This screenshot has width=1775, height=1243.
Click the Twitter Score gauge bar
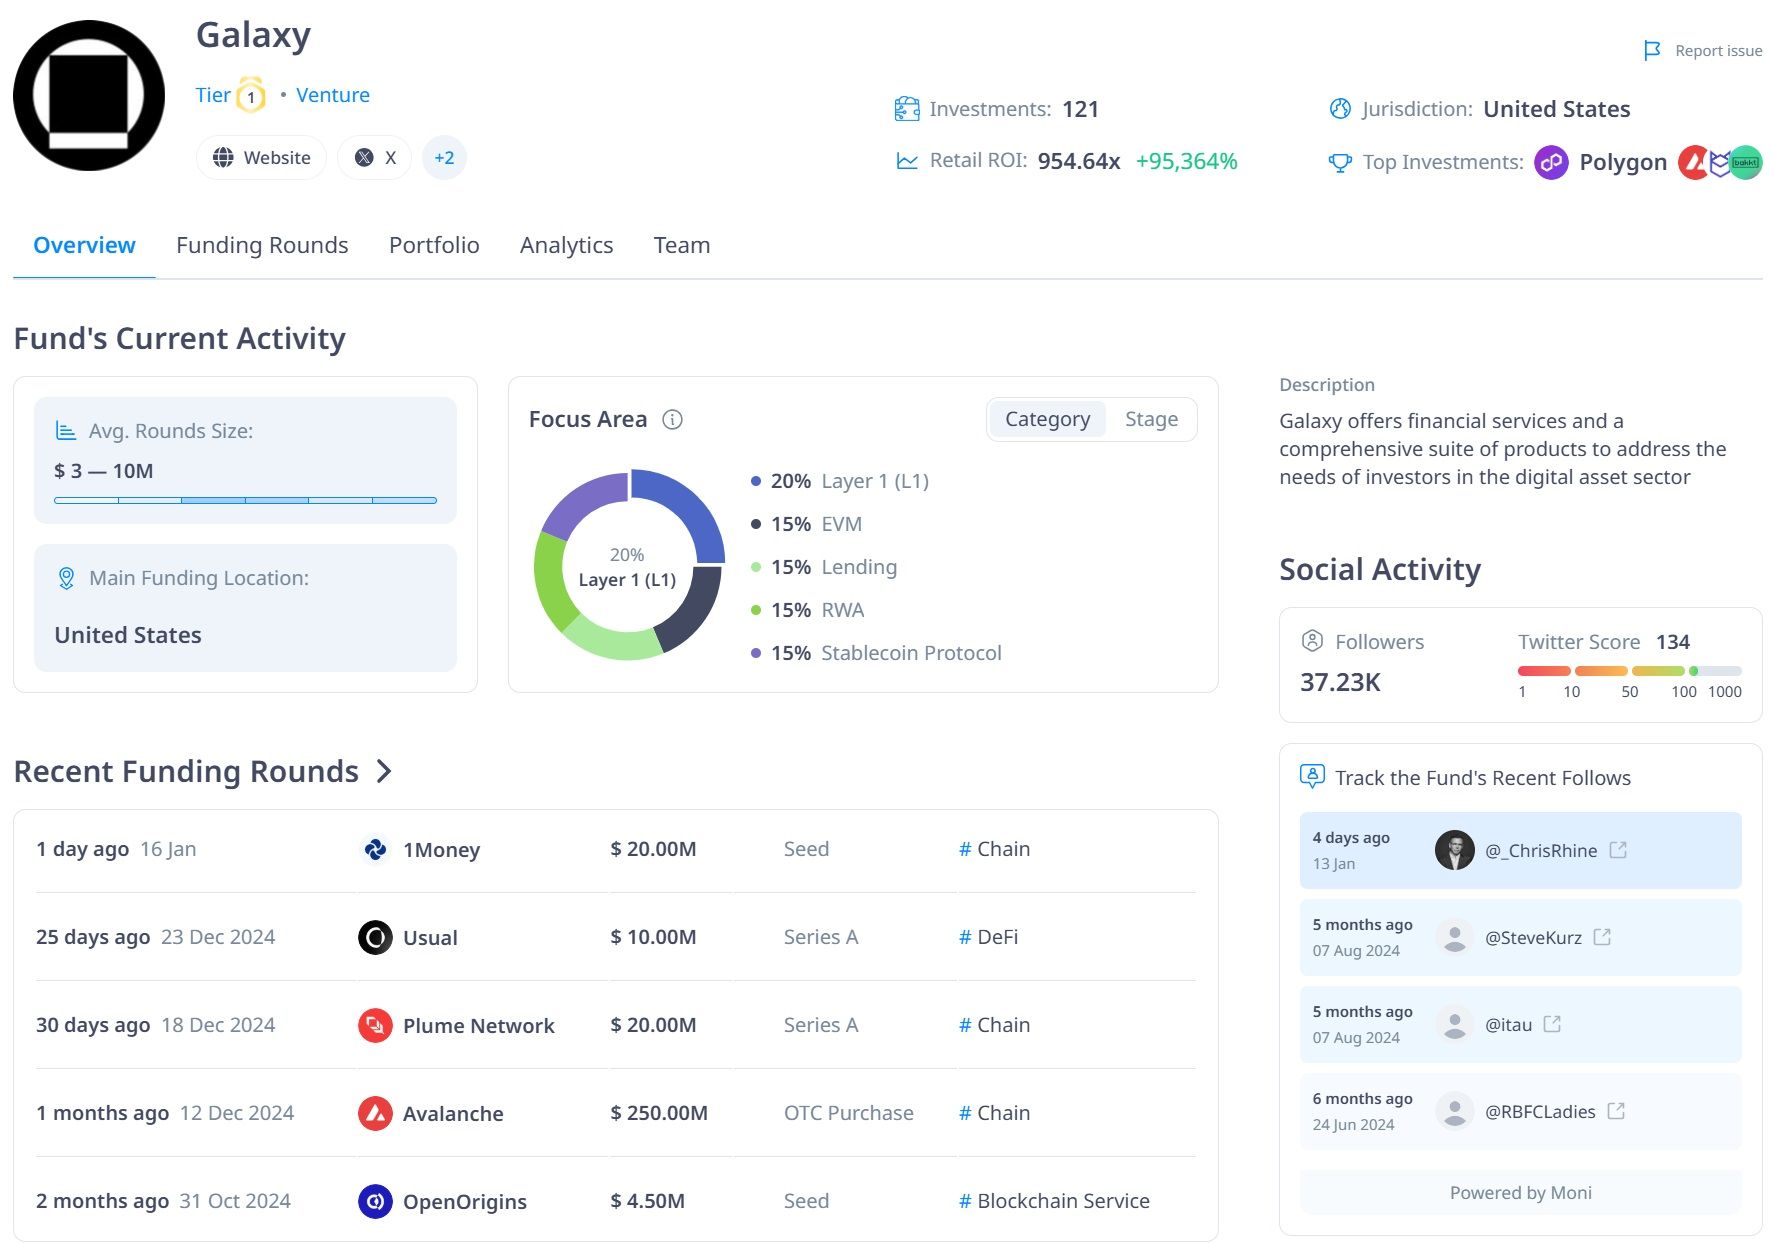[x=1630, y=671]
